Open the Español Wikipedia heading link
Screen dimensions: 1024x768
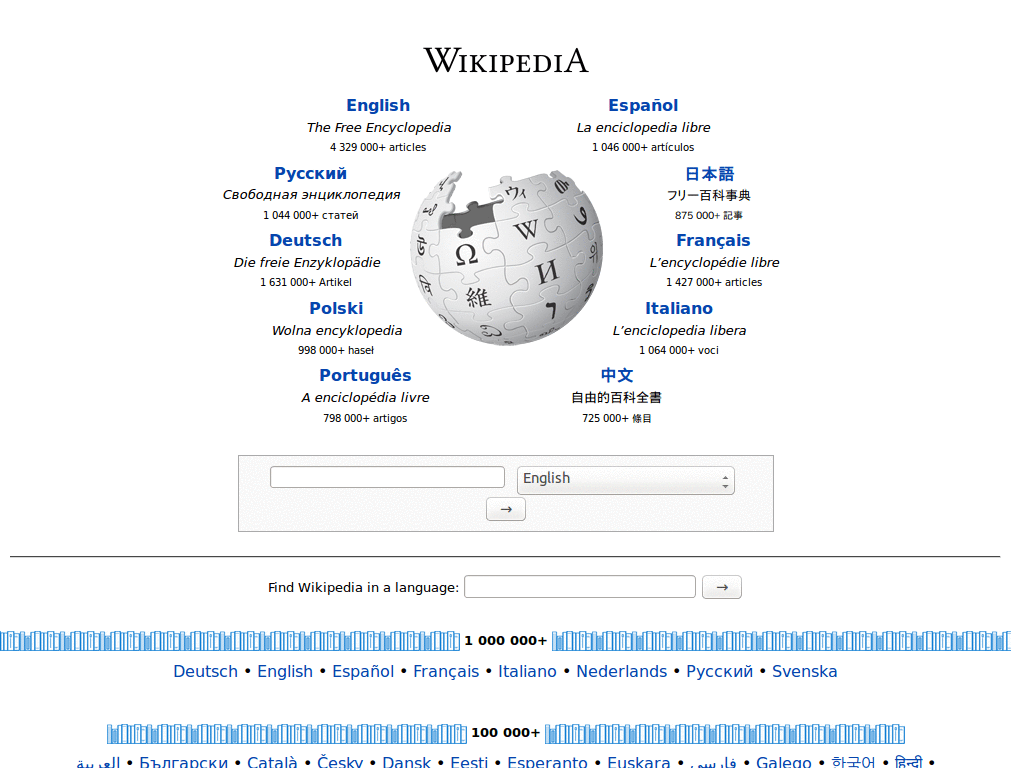point(643,105)
